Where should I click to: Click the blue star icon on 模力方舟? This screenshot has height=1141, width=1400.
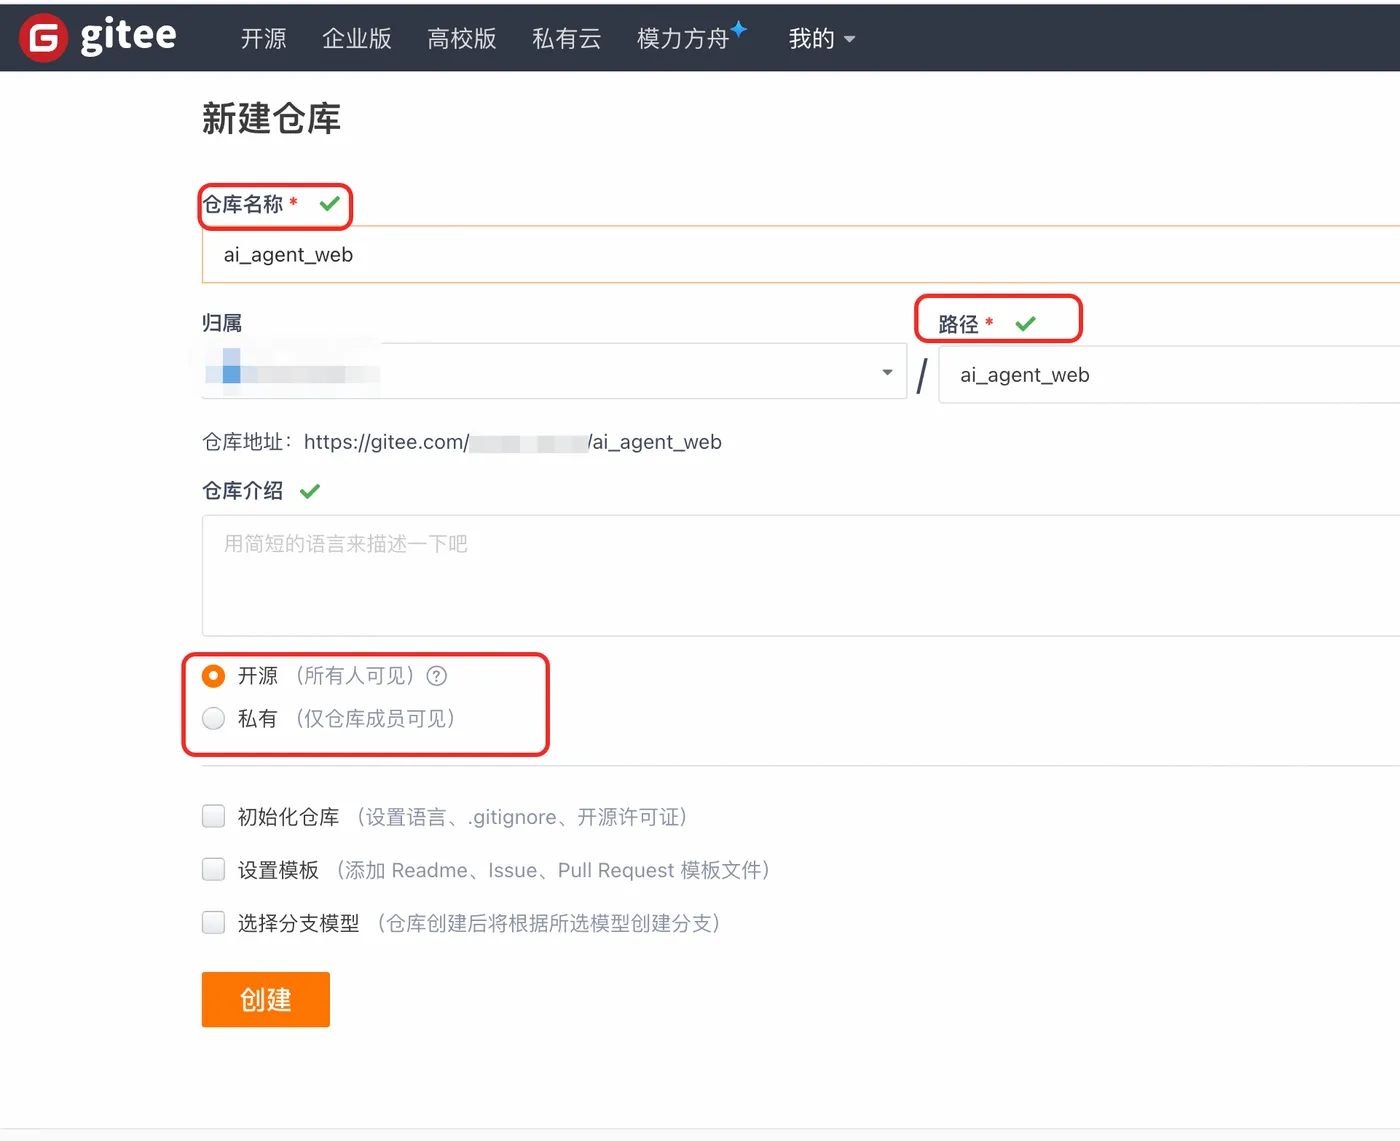(x=739, y=28)
